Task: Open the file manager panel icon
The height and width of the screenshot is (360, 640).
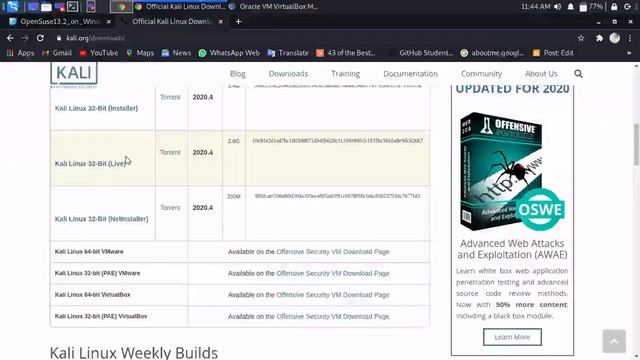Action: tap(46, 7)
